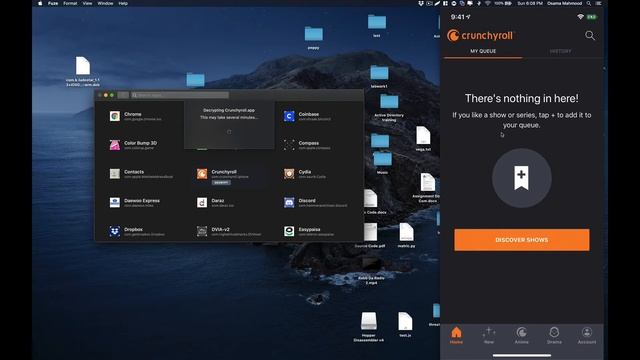Click the Bluetooth icon in macOS menu bar
This screenshot has height=360, width=640.
click(479, 3)
